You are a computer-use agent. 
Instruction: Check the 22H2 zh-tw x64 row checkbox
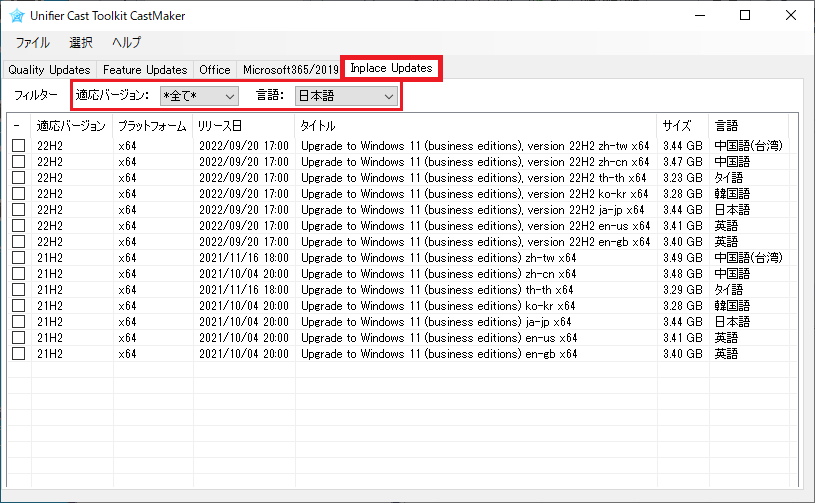[x=19, y=145]
